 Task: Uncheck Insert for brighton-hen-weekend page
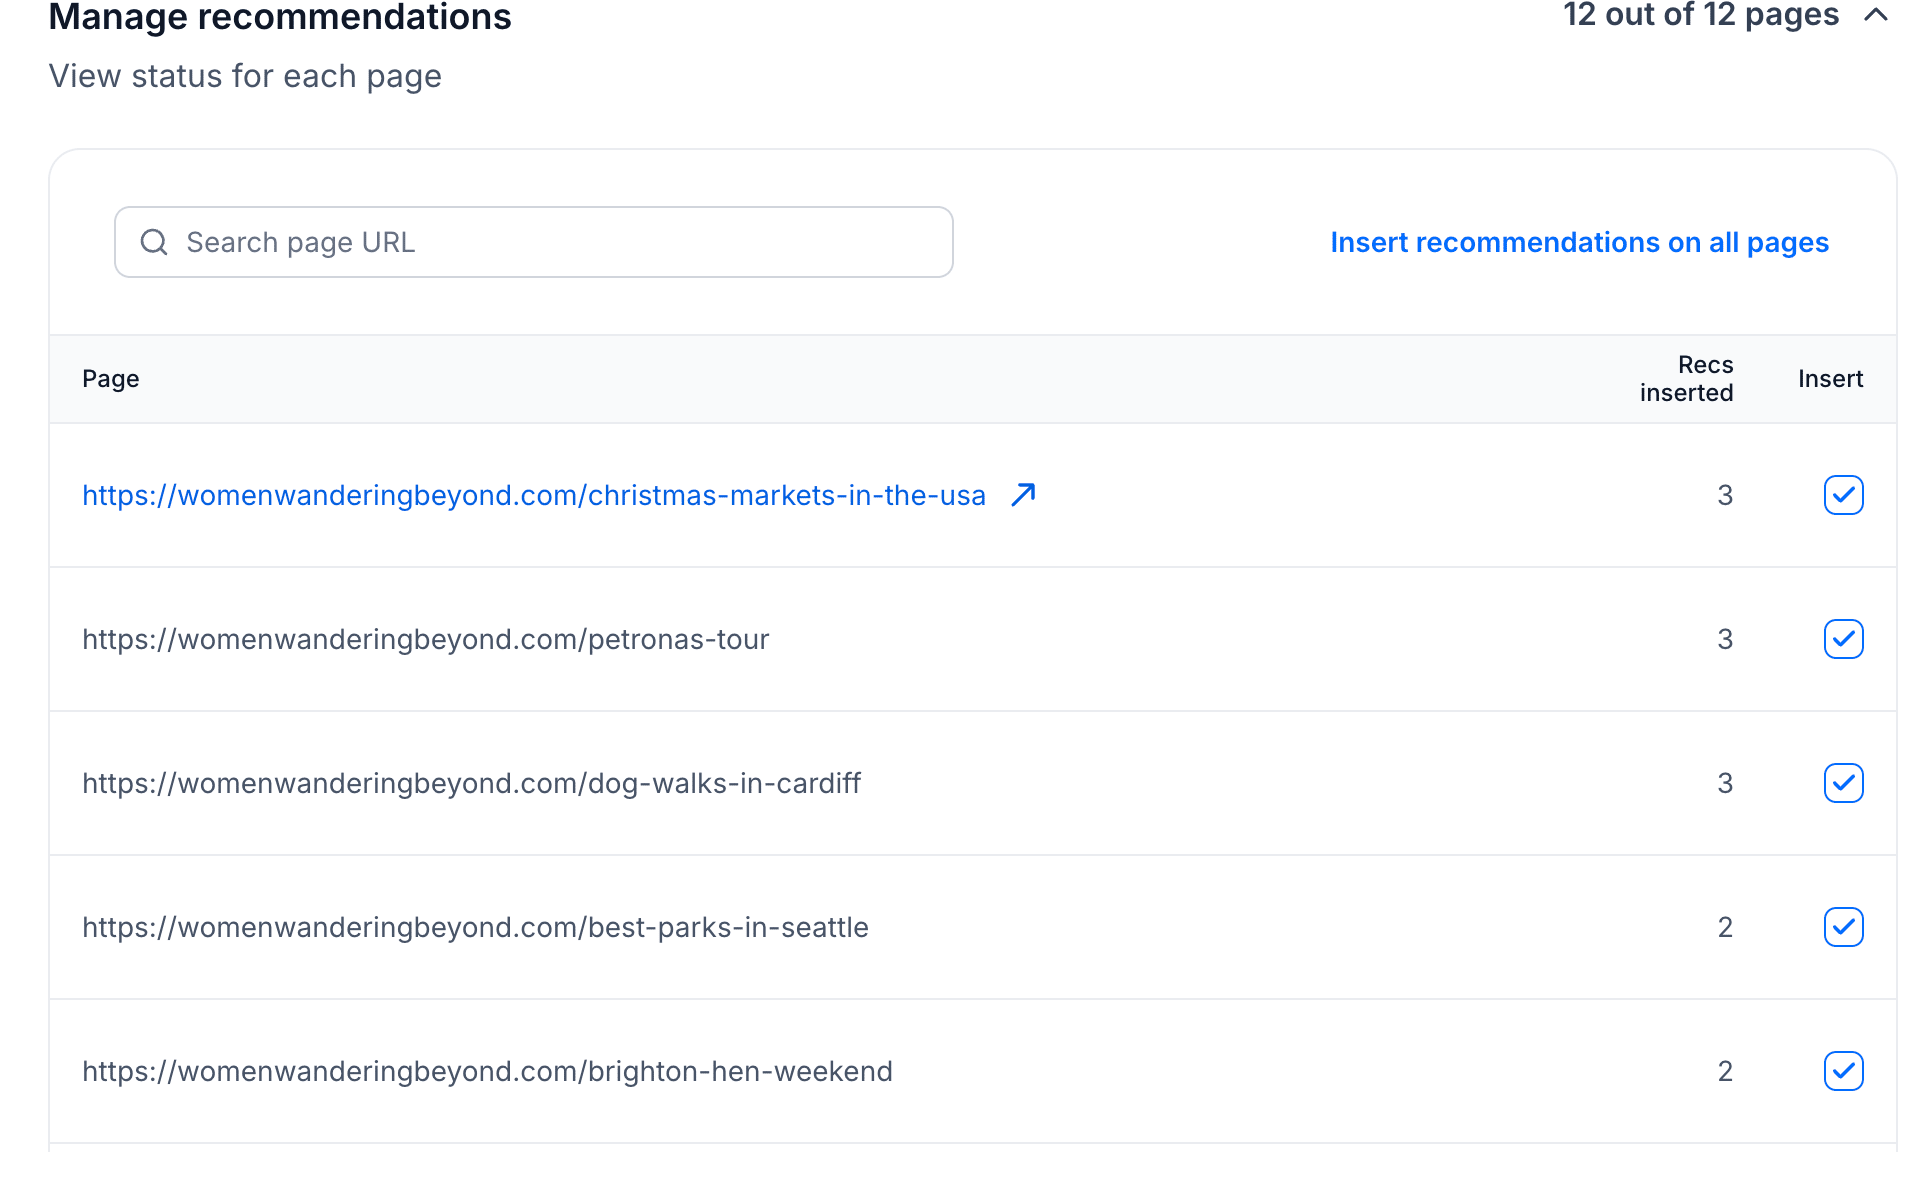pyautogui.click(x=1843, y=1071)
